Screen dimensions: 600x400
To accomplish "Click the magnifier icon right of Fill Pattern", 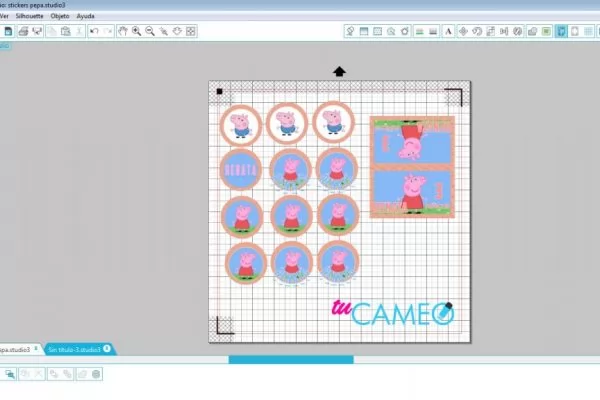I will point(391,31).
